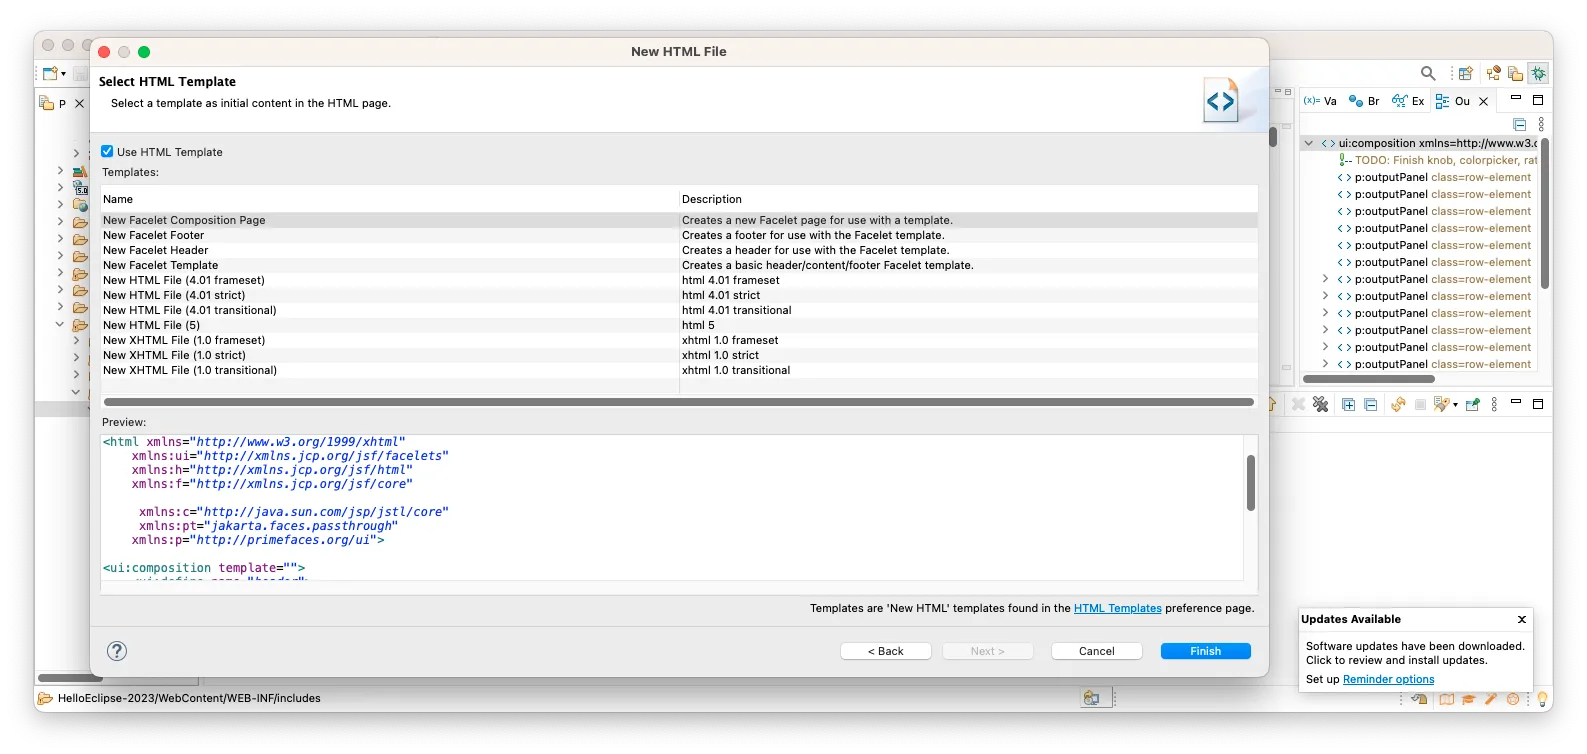Select the New Facelet Header template
The height and width of the screenshot is (754, 1587).
(679, 250)
